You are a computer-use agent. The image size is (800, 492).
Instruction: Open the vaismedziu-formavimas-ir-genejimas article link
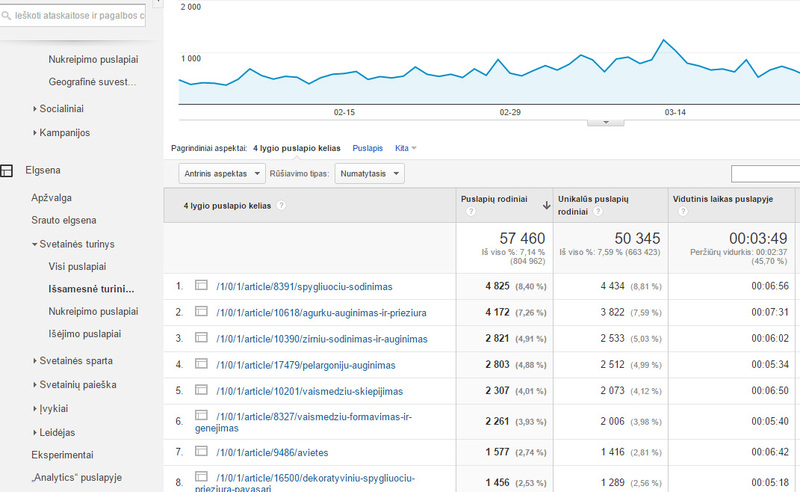304,422
